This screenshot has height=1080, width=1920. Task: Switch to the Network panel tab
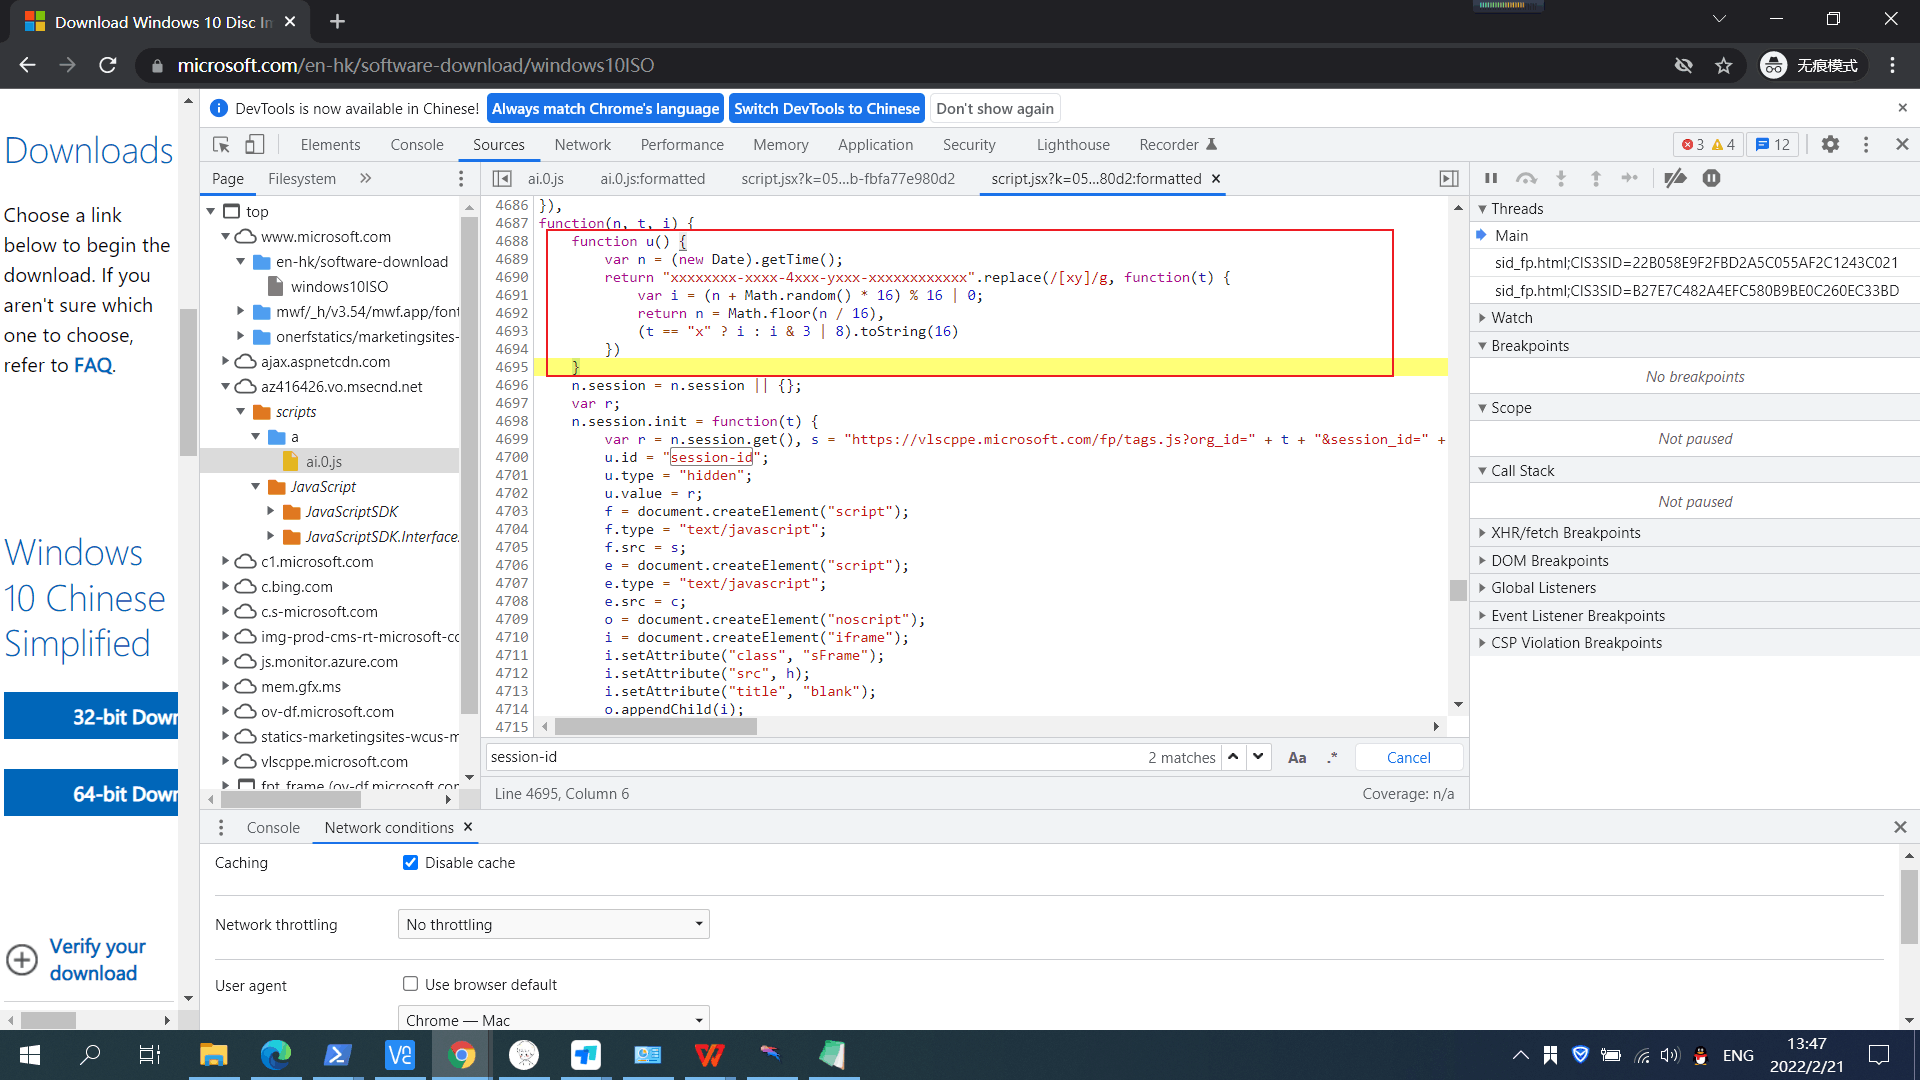[582, 145]
